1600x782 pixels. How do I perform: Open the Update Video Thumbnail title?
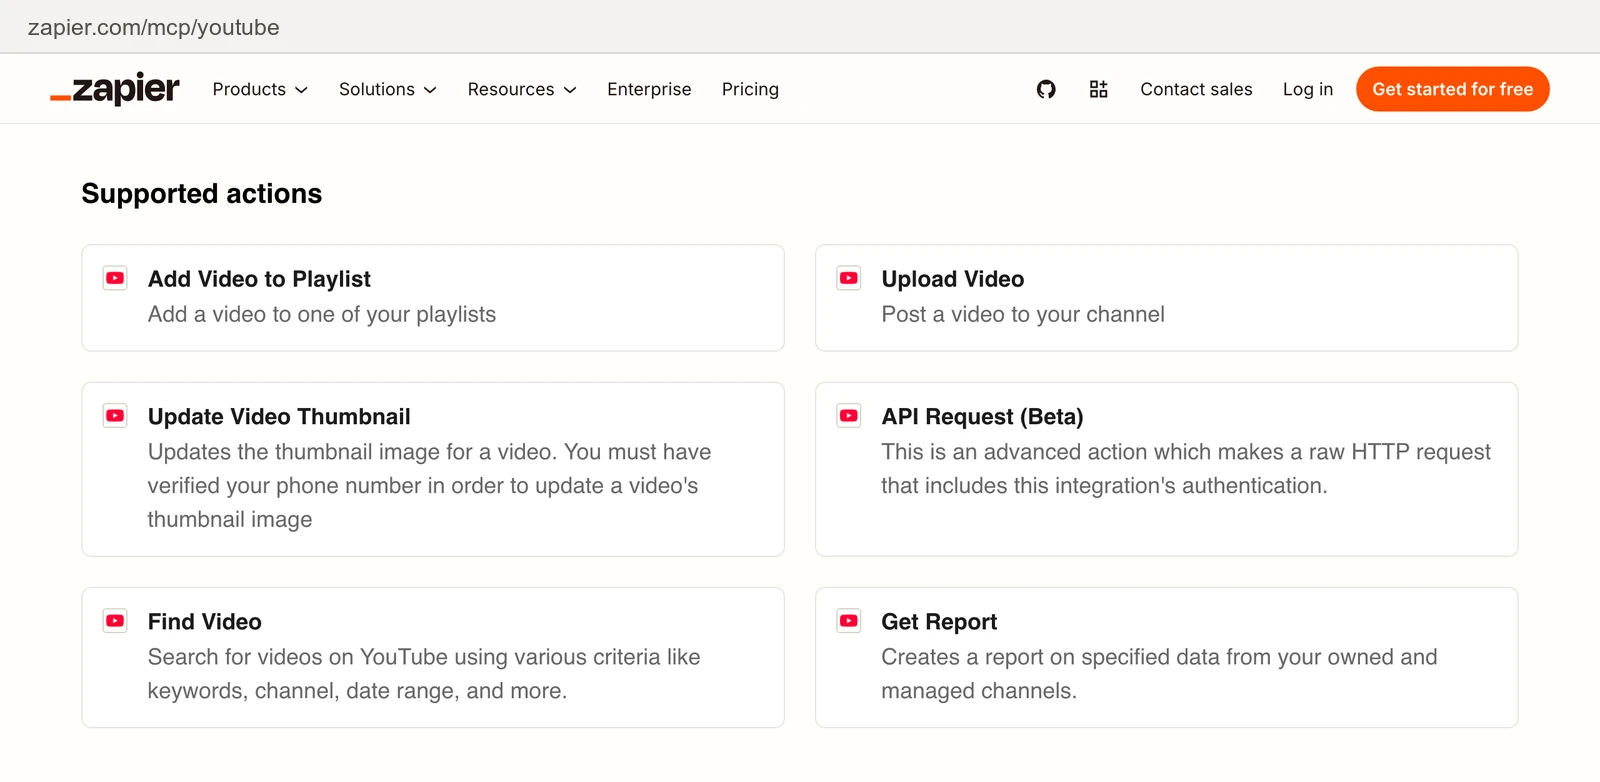pos(279,416)
